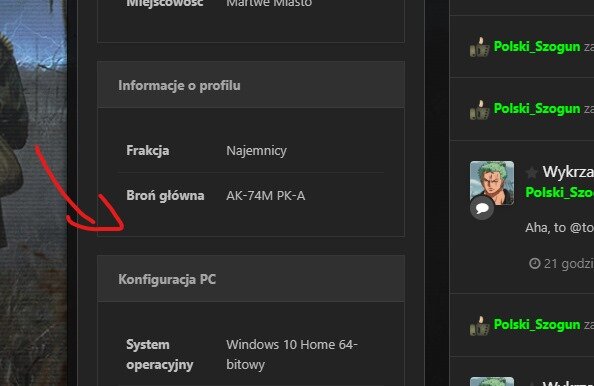Screen dimensions: 594x386
Task: Open the green-haired Zoro avatar thumbnail
Action: (x=492, y=183)
